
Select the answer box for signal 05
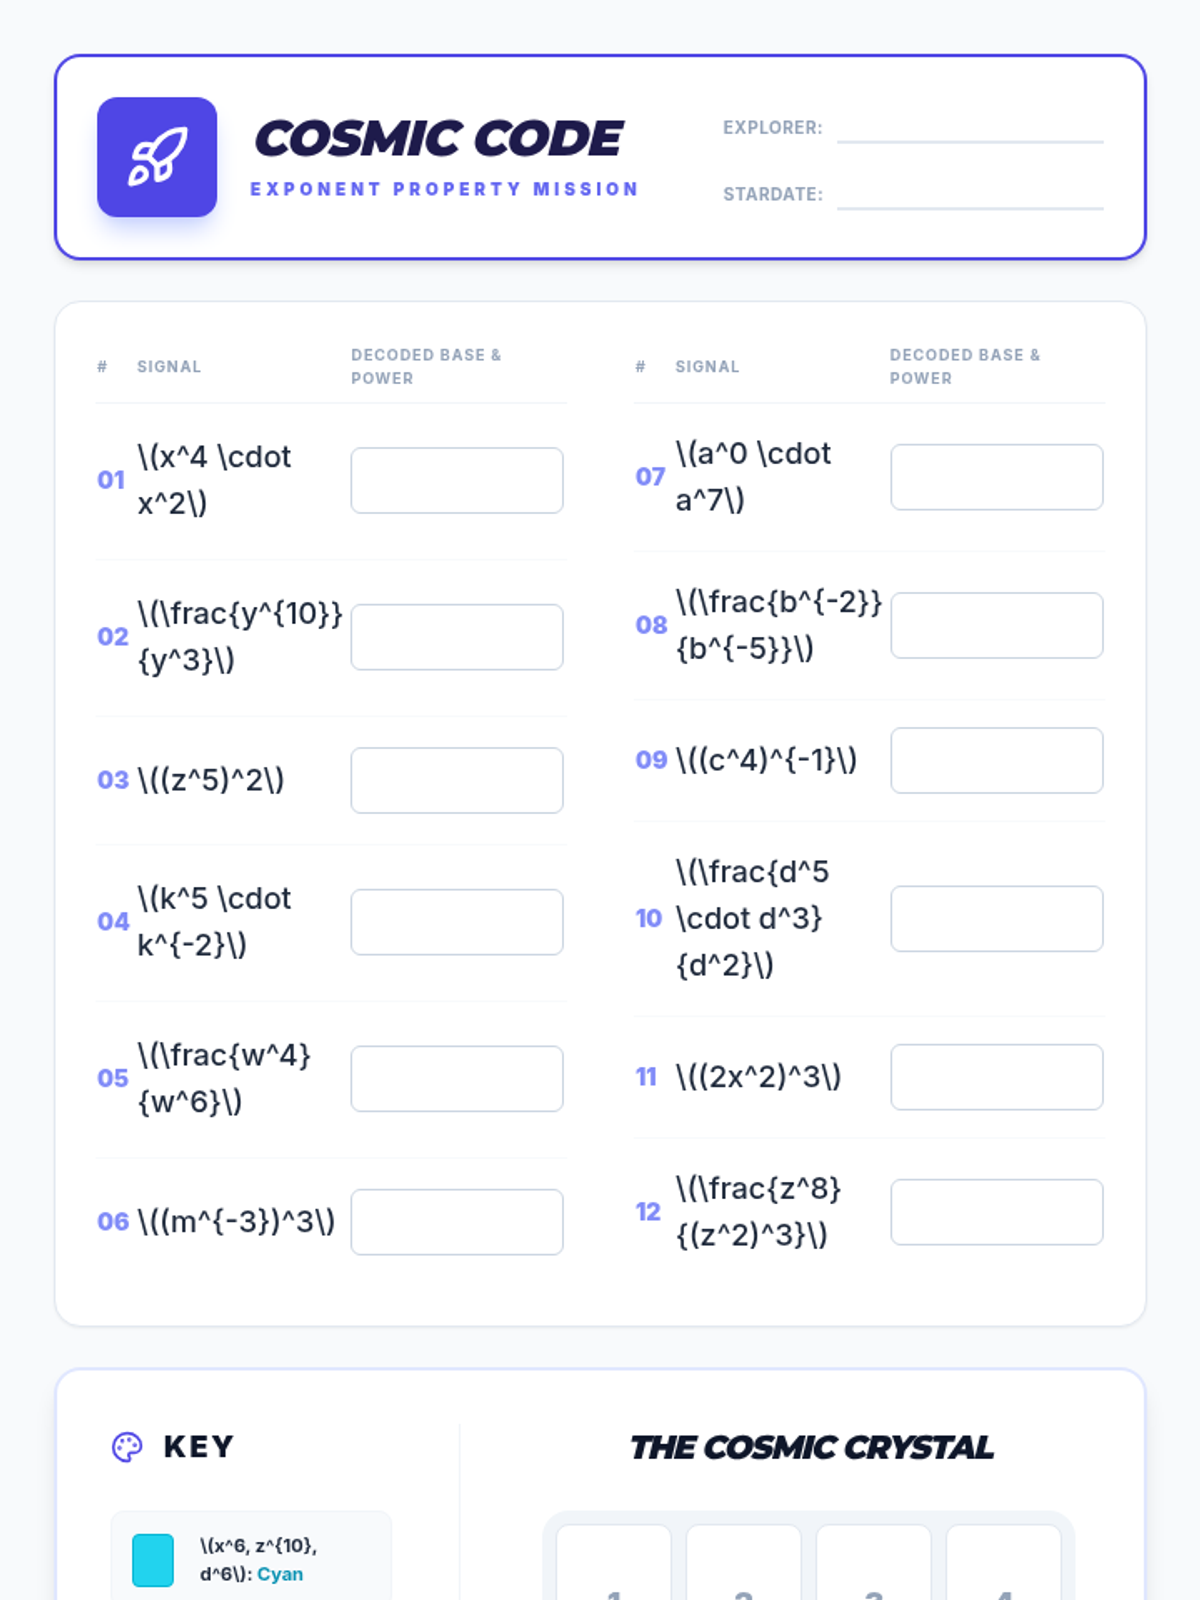457,1079
